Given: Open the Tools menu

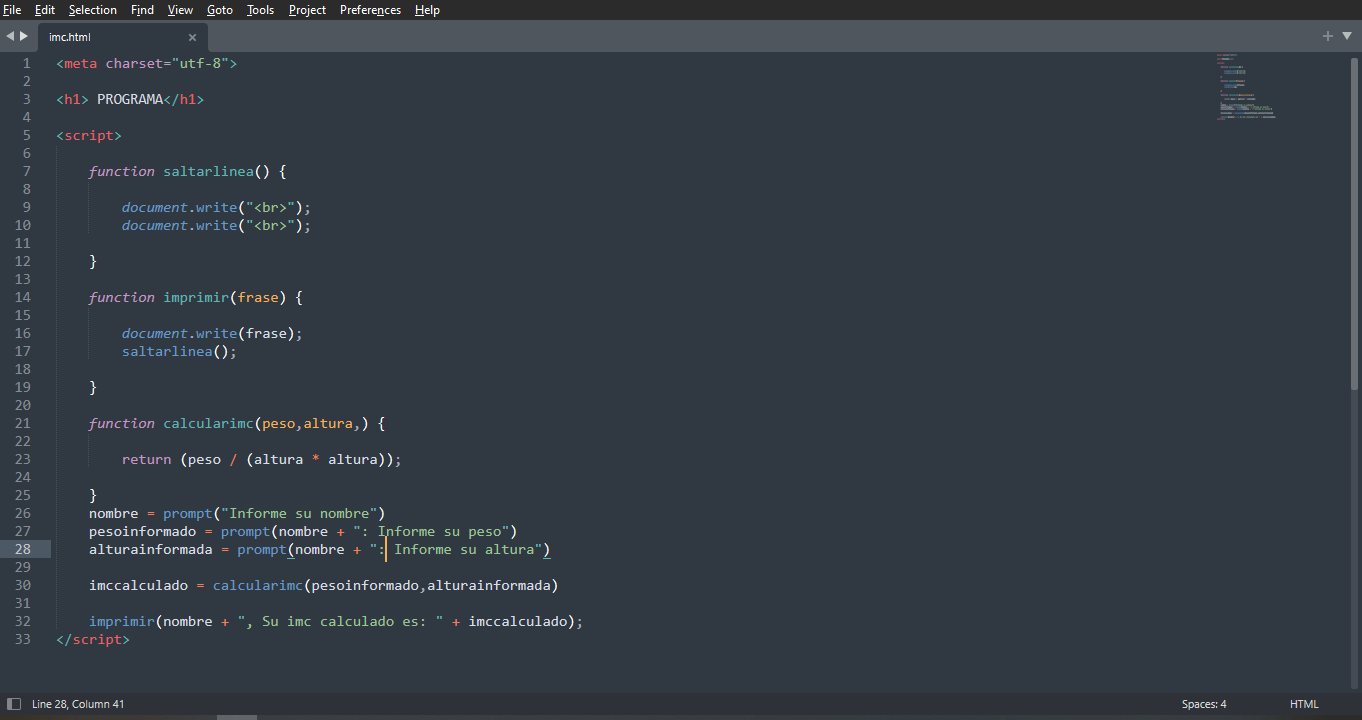Looking at the screenshot, I should (x=260, y=10).
